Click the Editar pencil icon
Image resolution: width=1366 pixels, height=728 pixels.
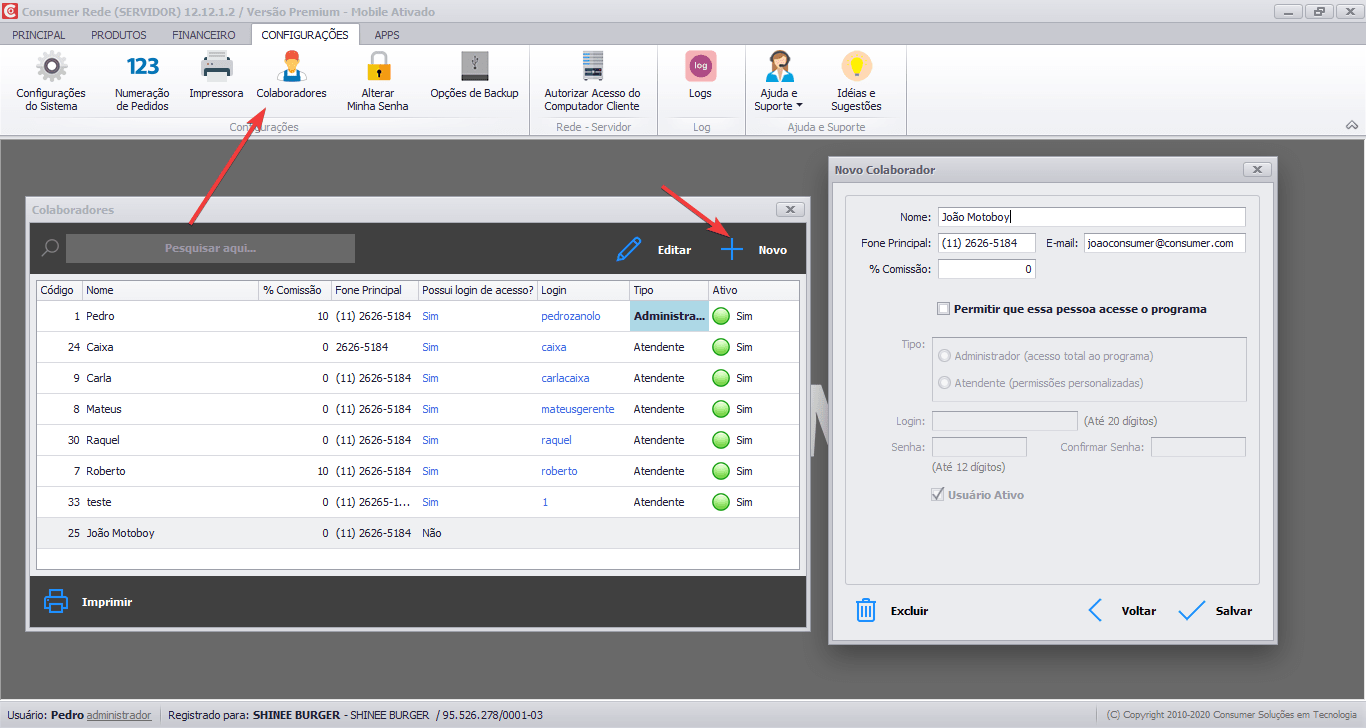pos(629,250)
